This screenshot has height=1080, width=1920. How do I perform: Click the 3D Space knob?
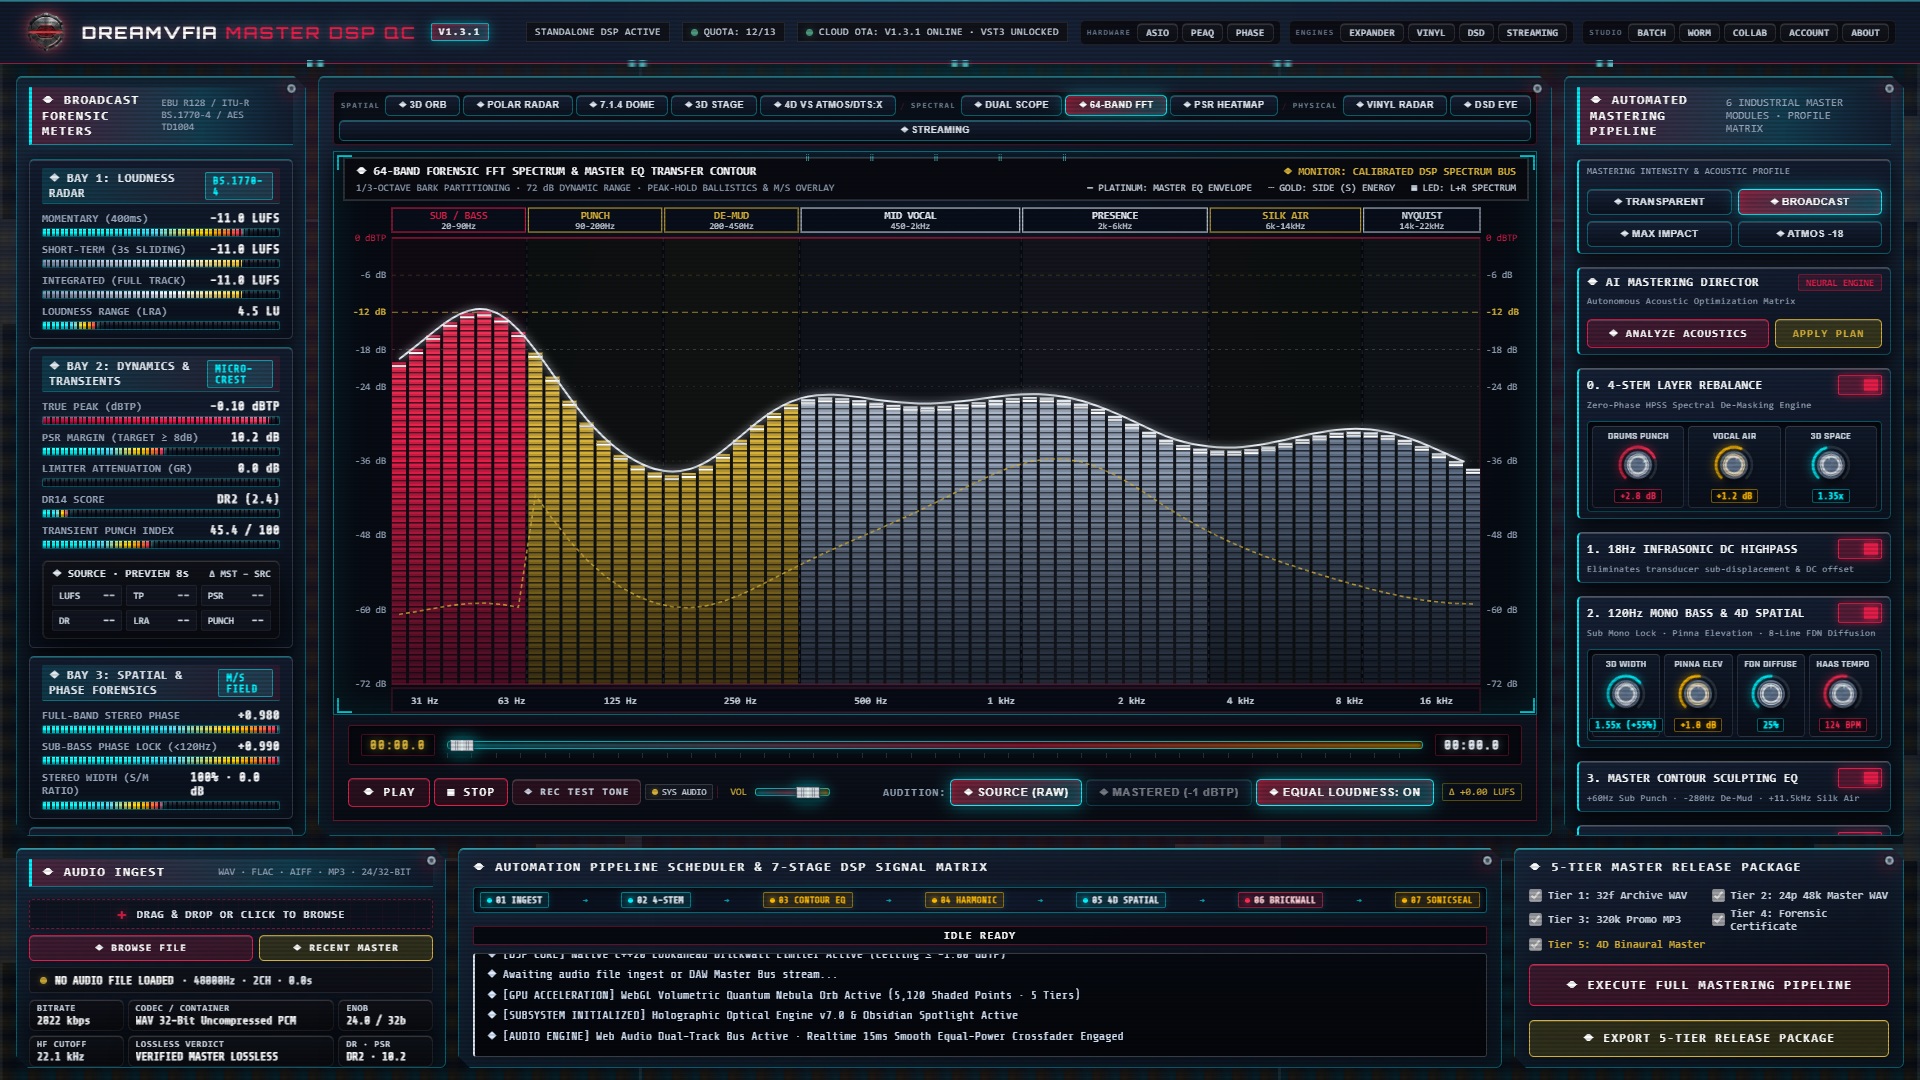[x=1830, y=465]
